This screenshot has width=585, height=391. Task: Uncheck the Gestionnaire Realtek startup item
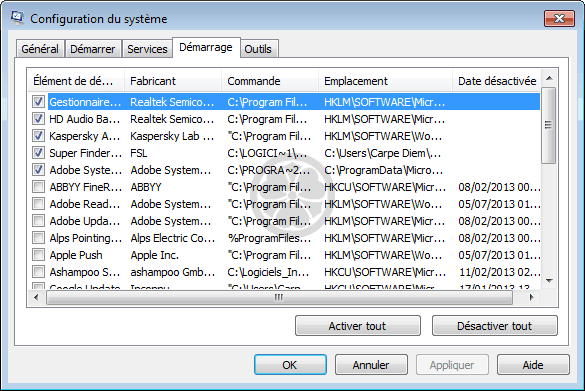[38, 101]
